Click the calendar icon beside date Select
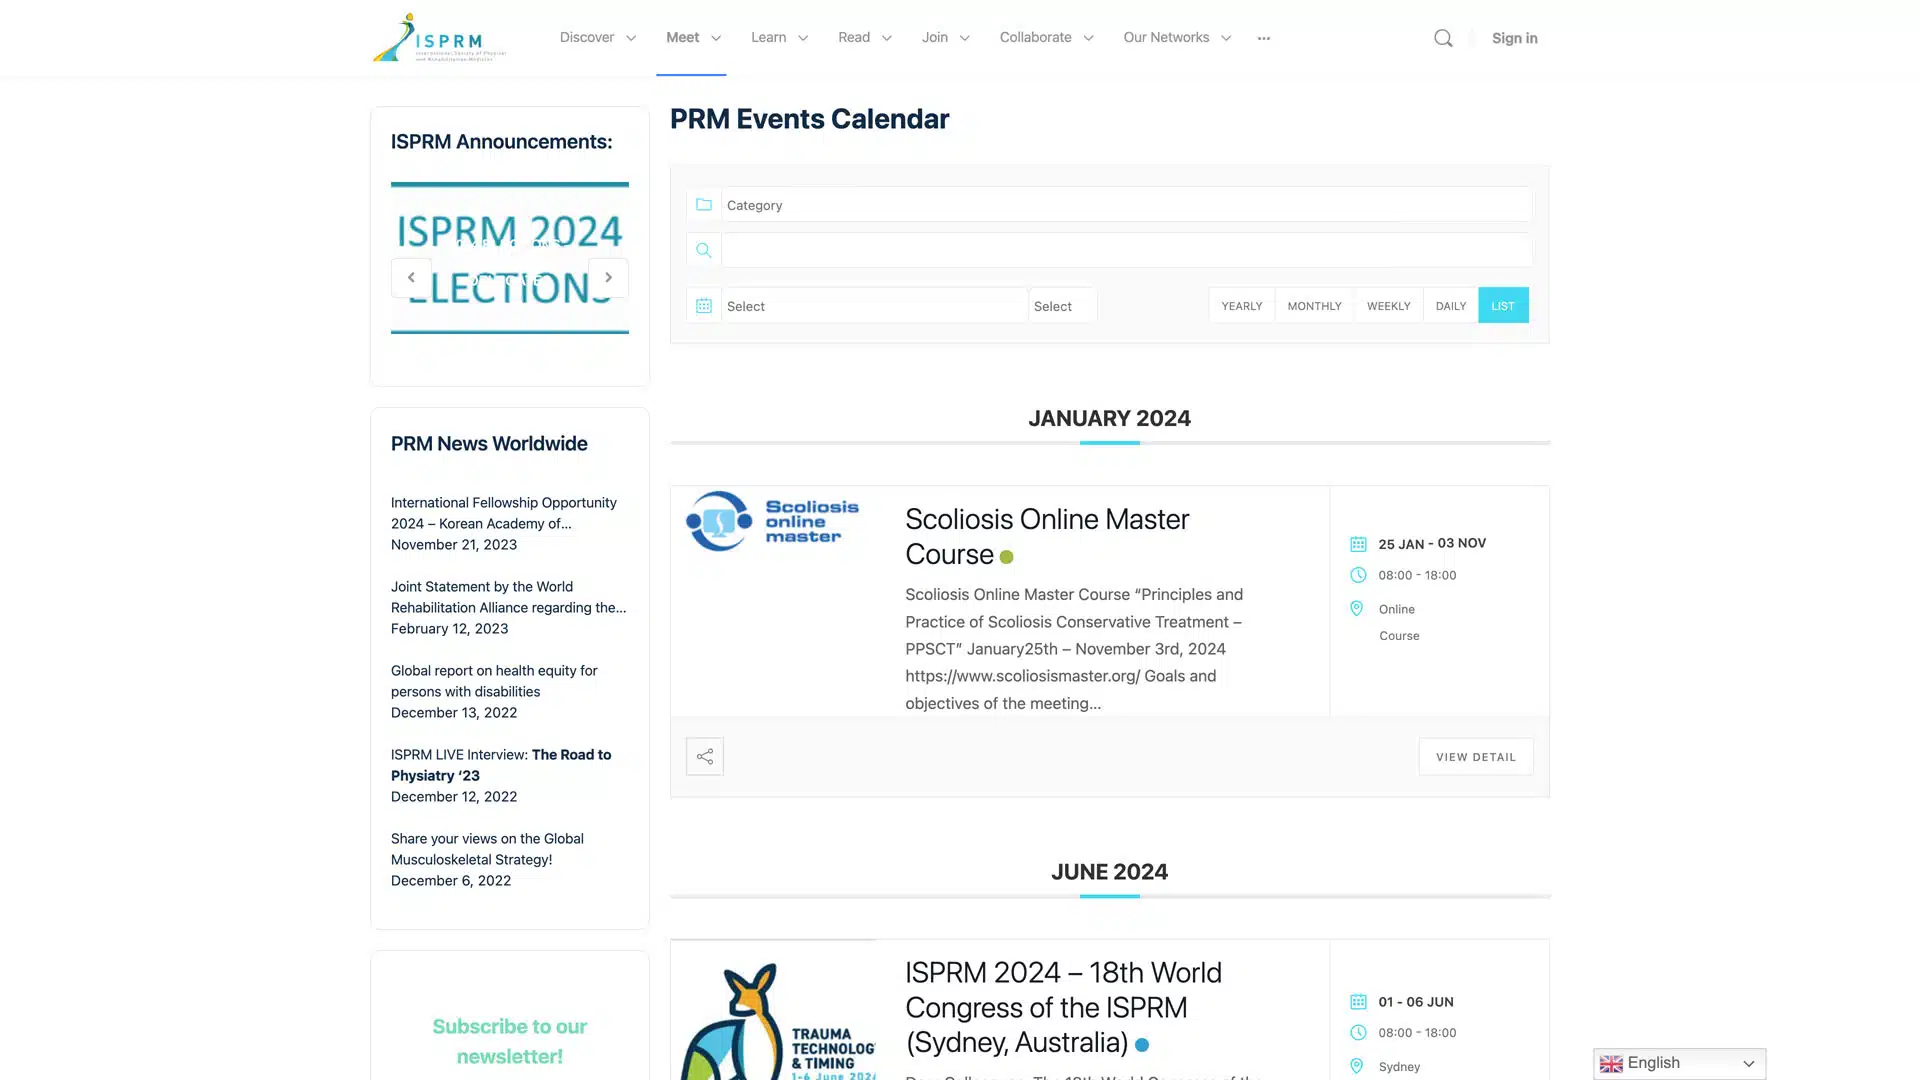 pyautogui.click(x=704, y=306)
